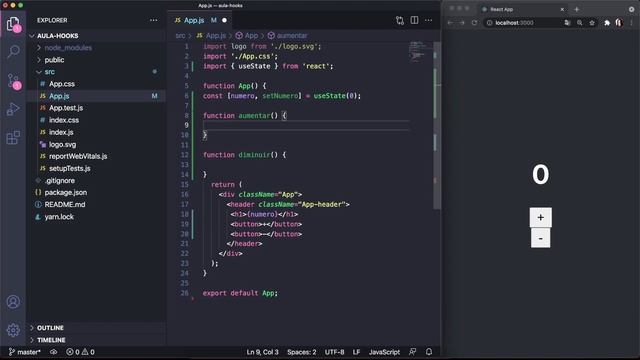Viewport: 640px width, 360px height.
Task: Open the Run and Debug view
Action: tap(13, 109)
